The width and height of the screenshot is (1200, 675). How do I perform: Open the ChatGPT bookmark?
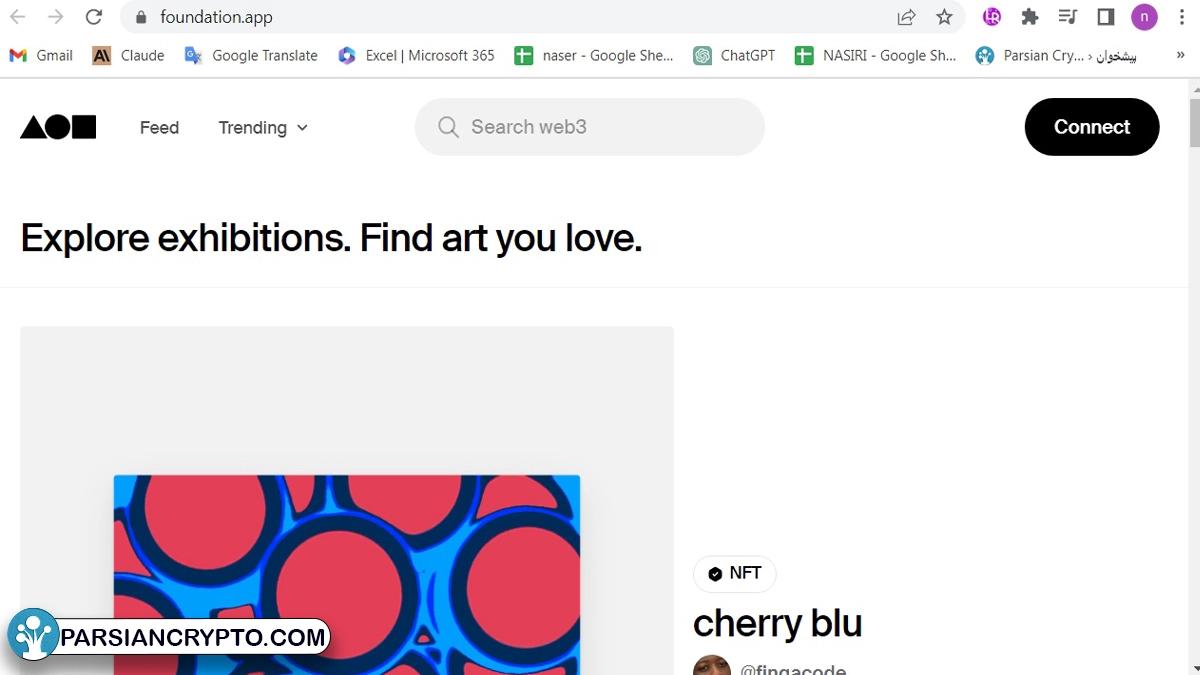point(735,56)
